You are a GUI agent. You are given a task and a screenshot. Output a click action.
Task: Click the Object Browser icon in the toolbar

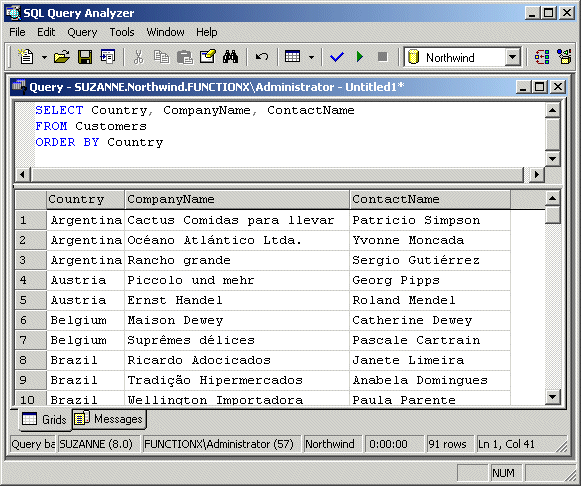click(x=541, y=57)
